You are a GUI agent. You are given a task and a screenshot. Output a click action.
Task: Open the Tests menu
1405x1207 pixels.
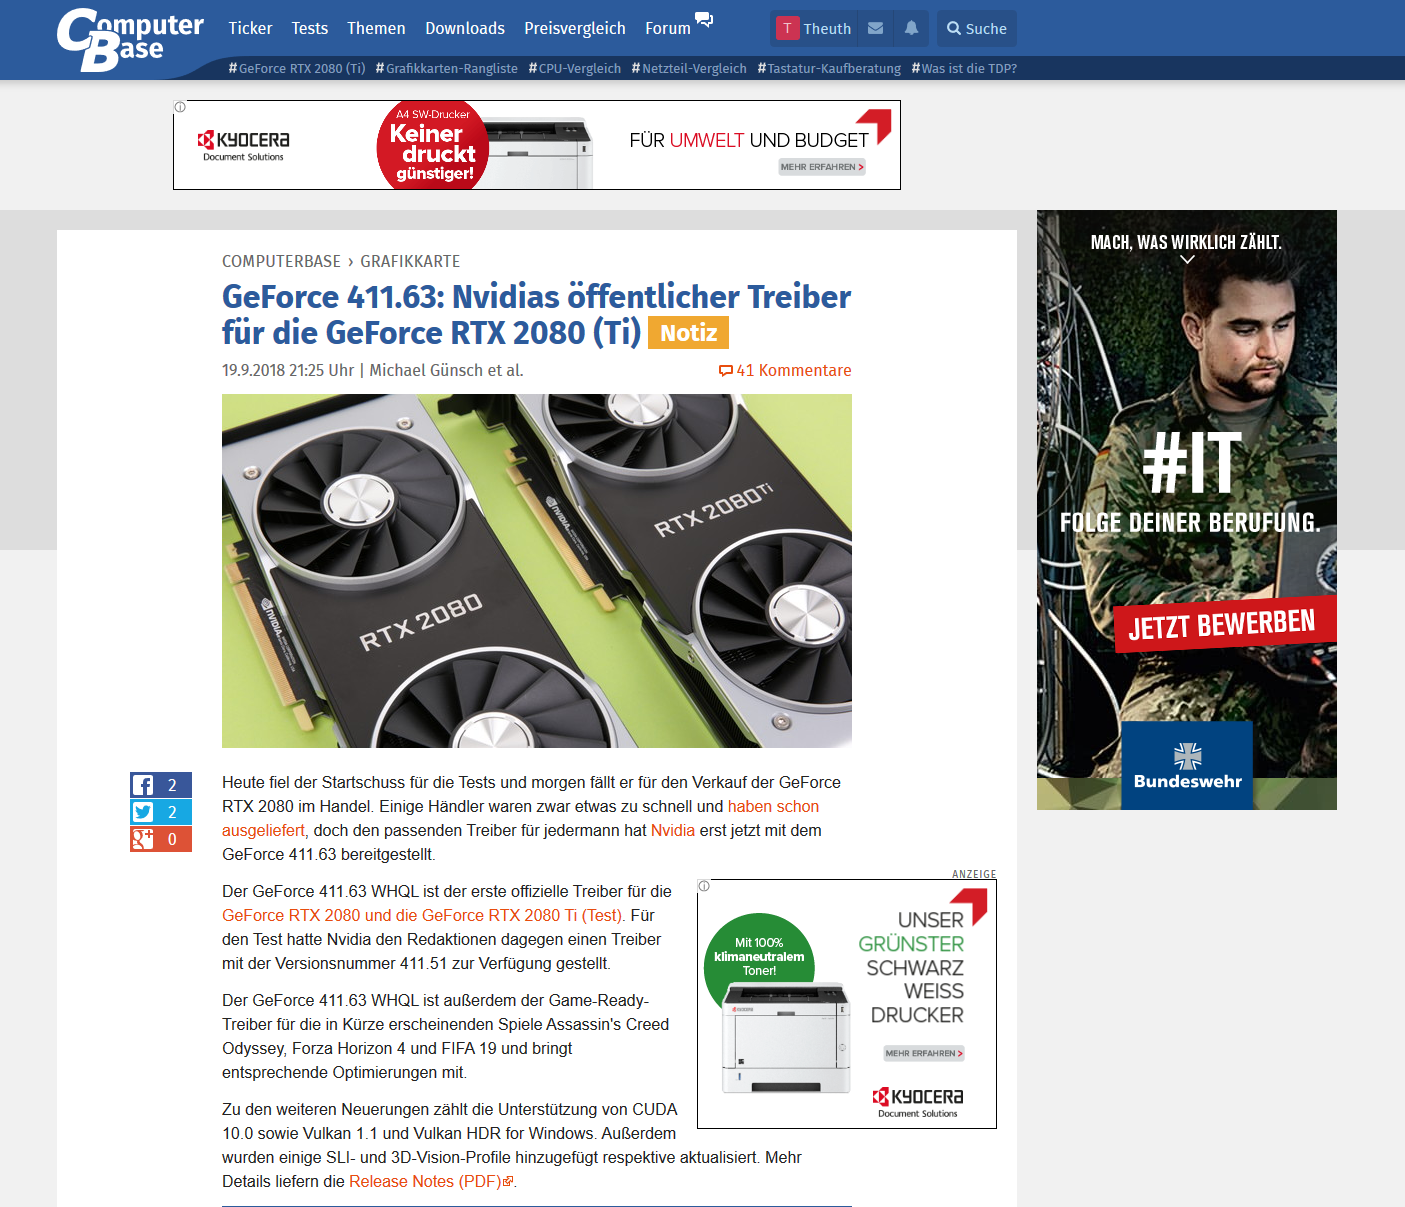(x=310, y=28)
